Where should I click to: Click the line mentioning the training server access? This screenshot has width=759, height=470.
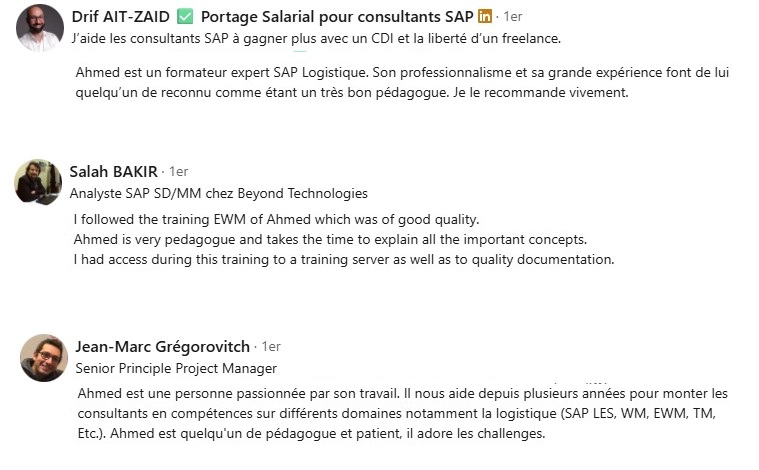tap(343, 259)
